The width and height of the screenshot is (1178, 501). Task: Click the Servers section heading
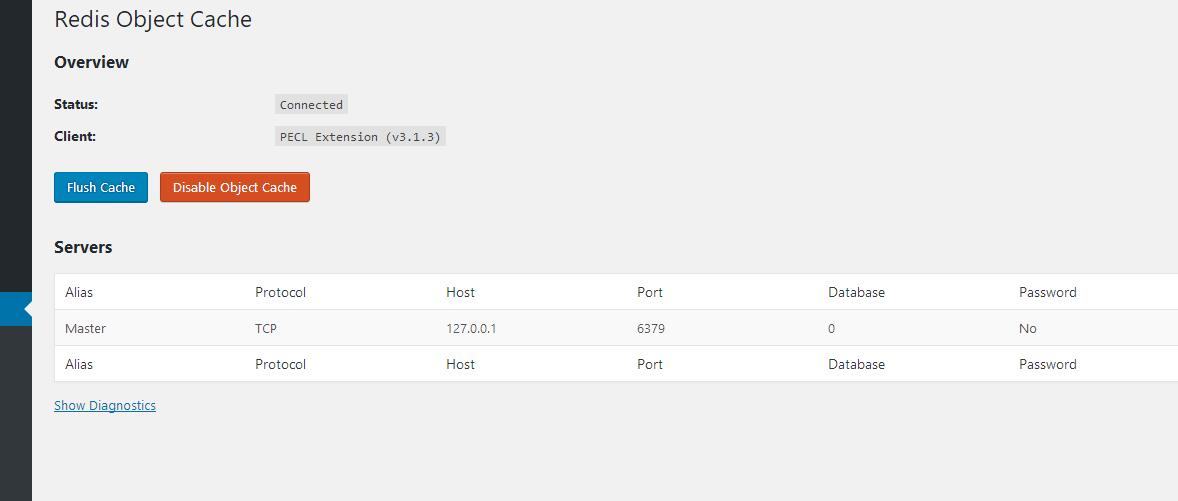(83, 247)
